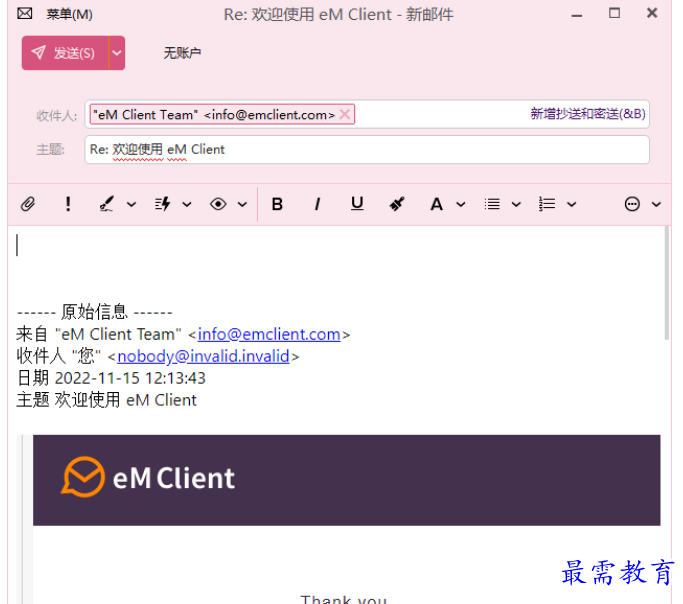Screen dimensions: 683x604
Task: Click 新增抄送和密送(&B) link
Action: [588, 114]
